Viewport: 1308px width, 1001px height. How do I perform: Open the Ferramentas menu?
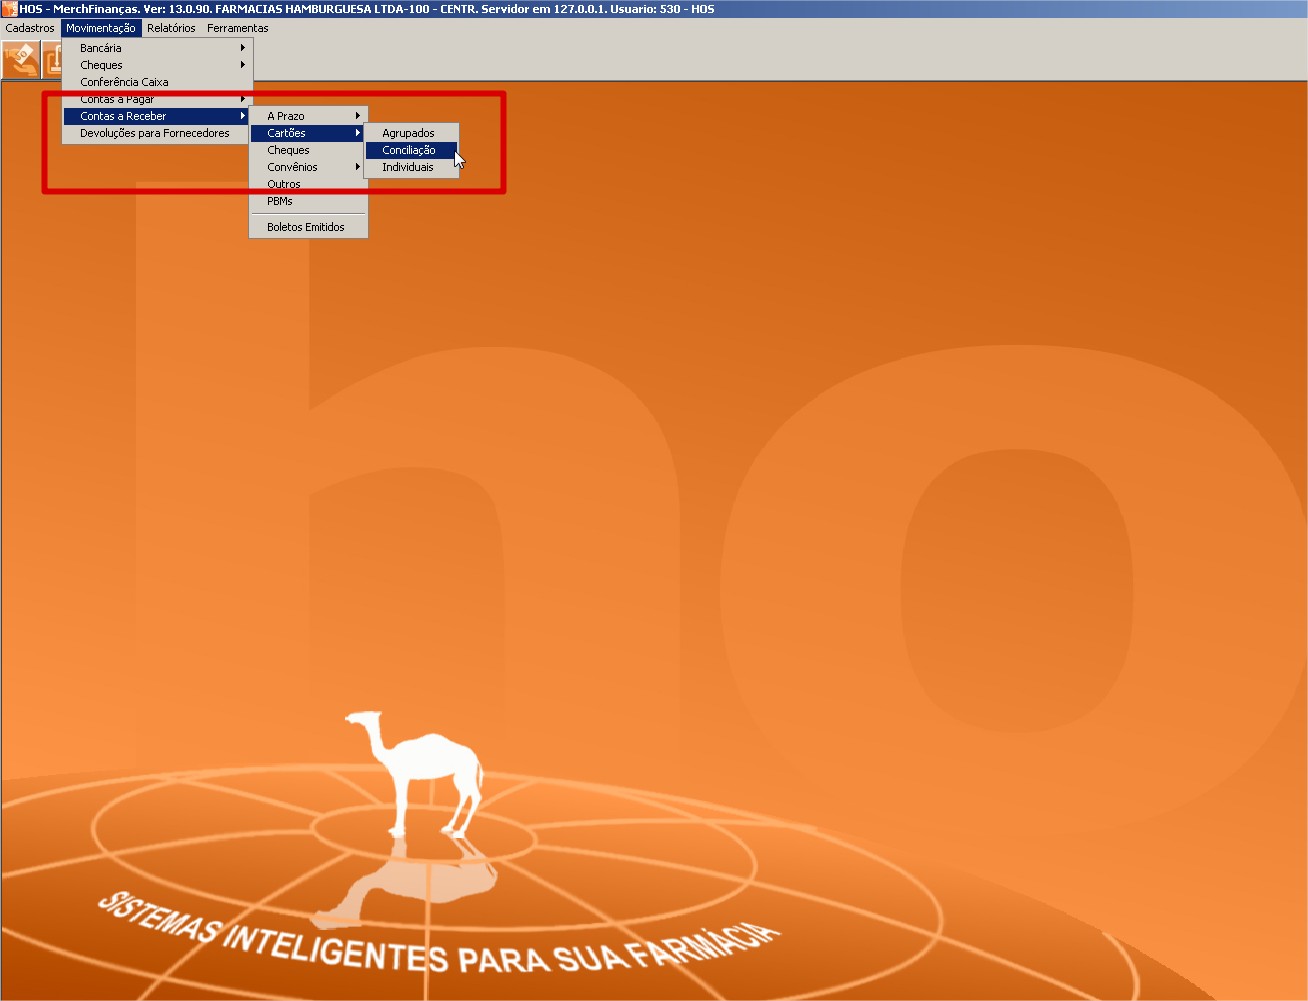coord(238,28)
